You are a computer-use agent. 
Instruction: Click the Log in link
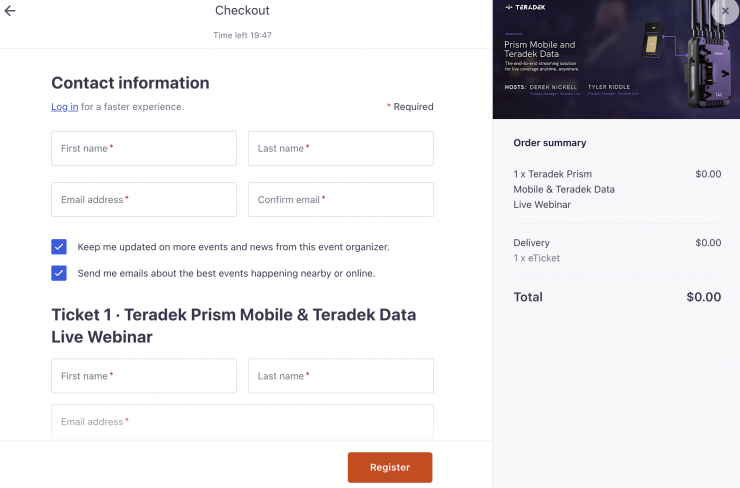point(65,107)
